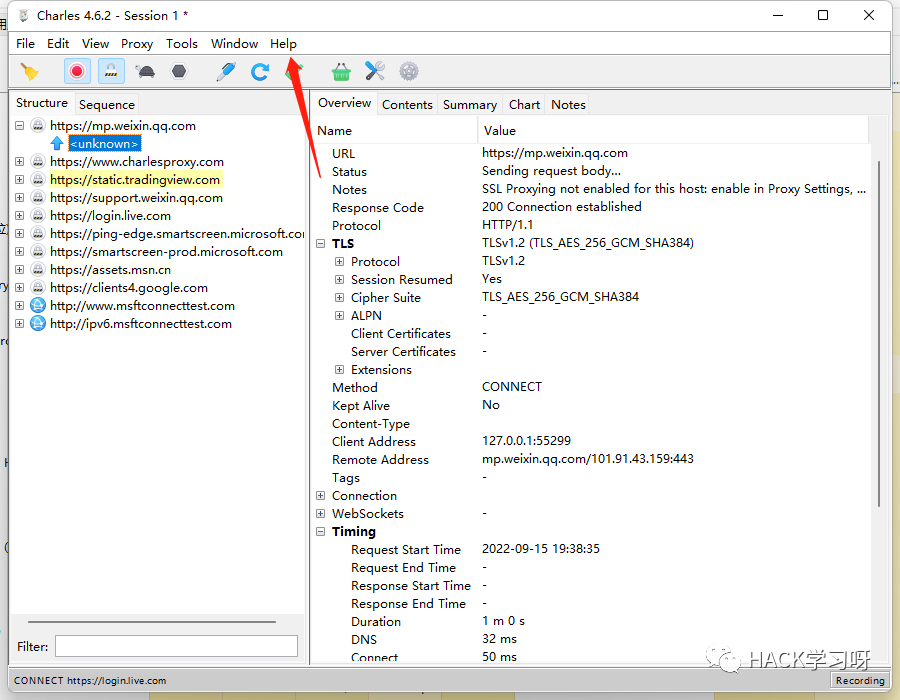This screenshot has height=700, width=900.
Task: Click globe icon of www.msftconnecttest.com
Action: click(x=38, y=306)
